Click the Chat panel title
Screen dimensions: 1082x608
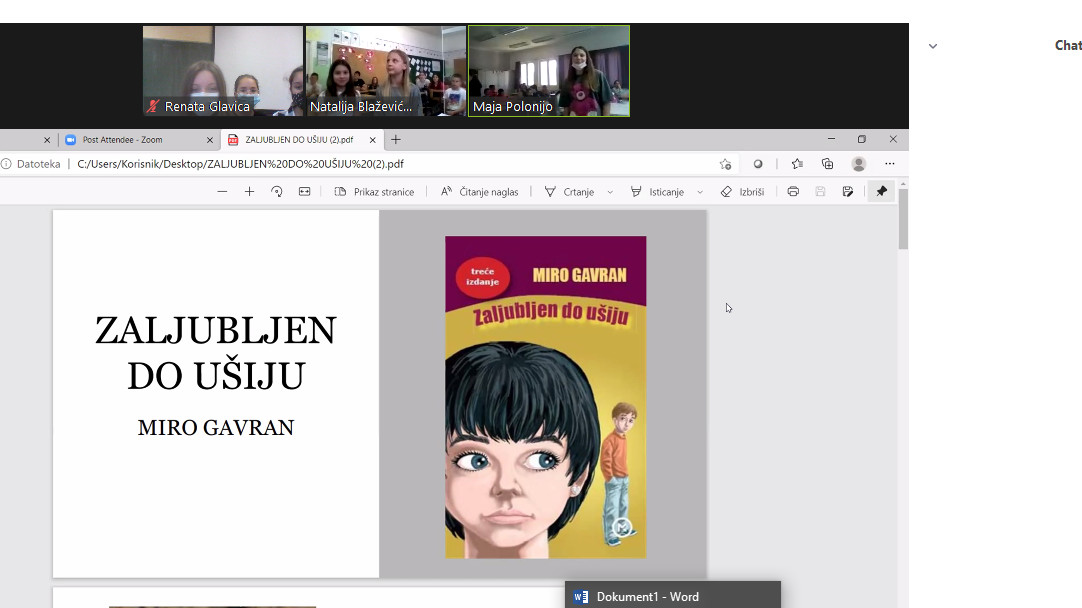click(1068, 46)
